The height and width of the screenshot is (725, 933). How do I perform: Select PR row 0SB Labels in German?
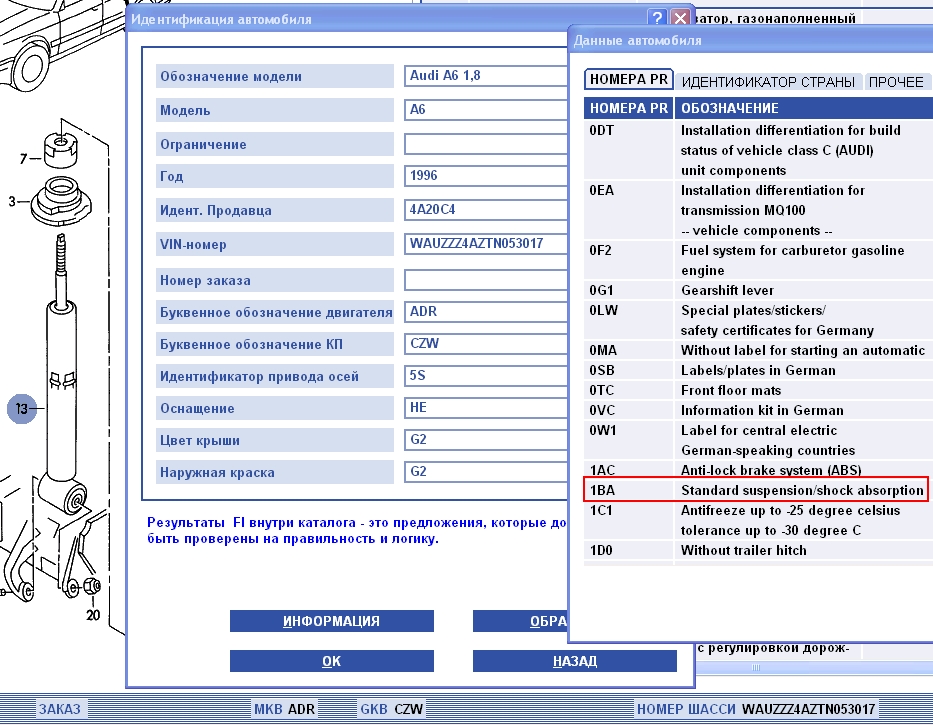(x=758, y=370)
